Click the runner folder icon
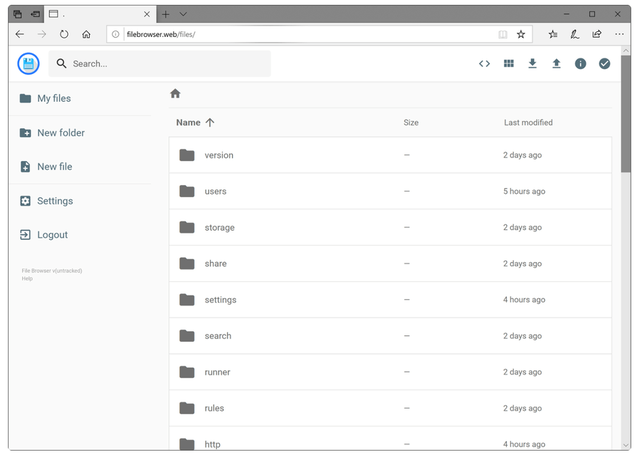This screenshot has height=455, width=640. point(187,372)
